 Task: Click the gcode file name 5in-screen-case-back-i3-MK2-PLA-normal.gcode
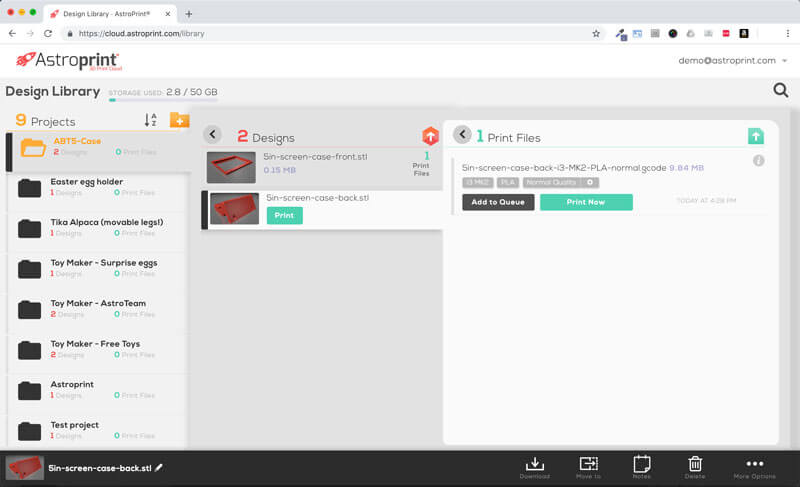564,168
